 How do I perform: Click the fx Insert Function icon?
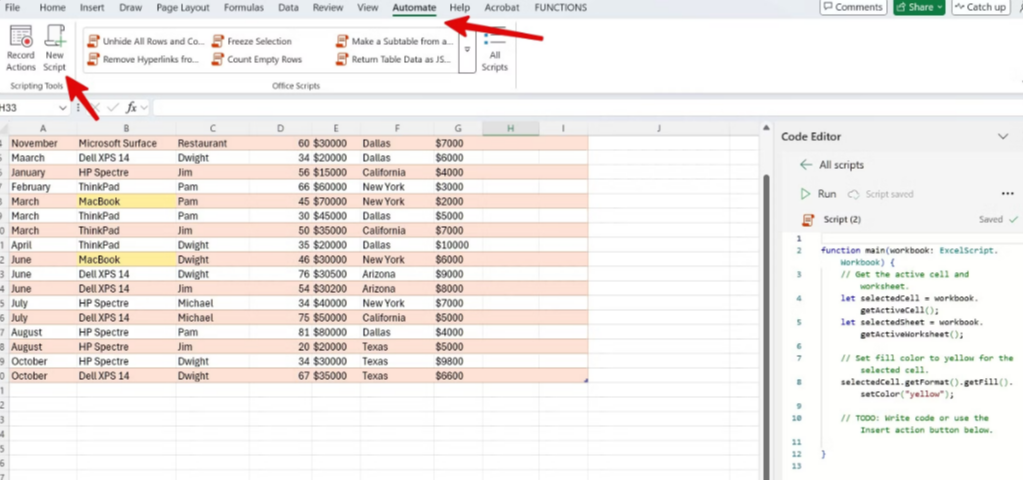(131, 108)
